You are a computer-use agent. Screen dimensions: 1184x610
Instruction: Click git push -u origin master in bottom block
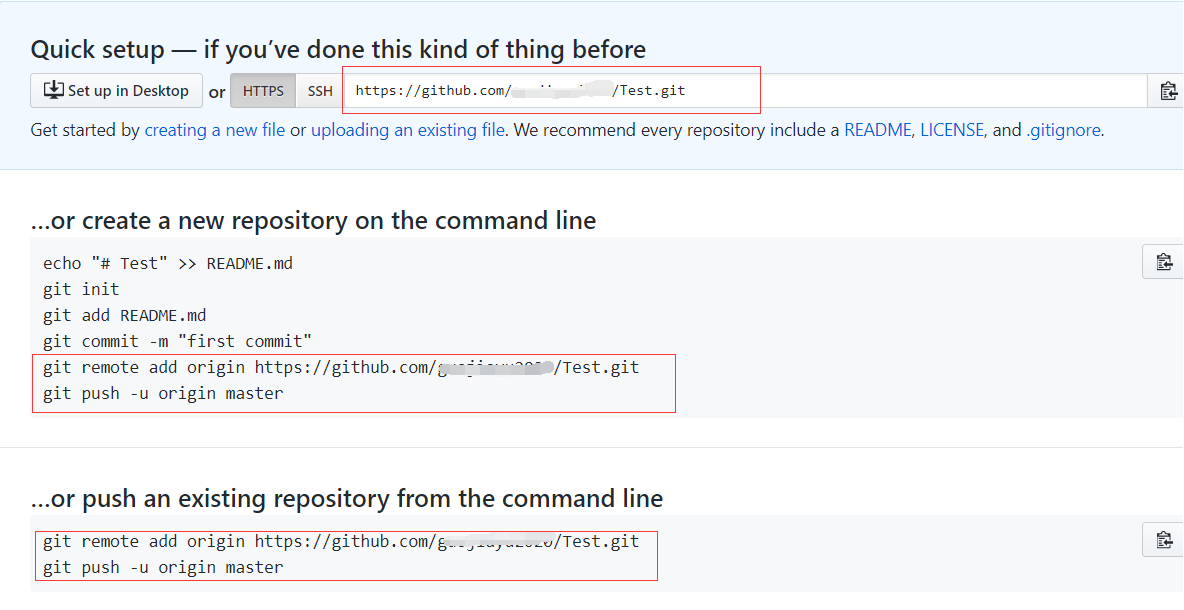(163, 568)
